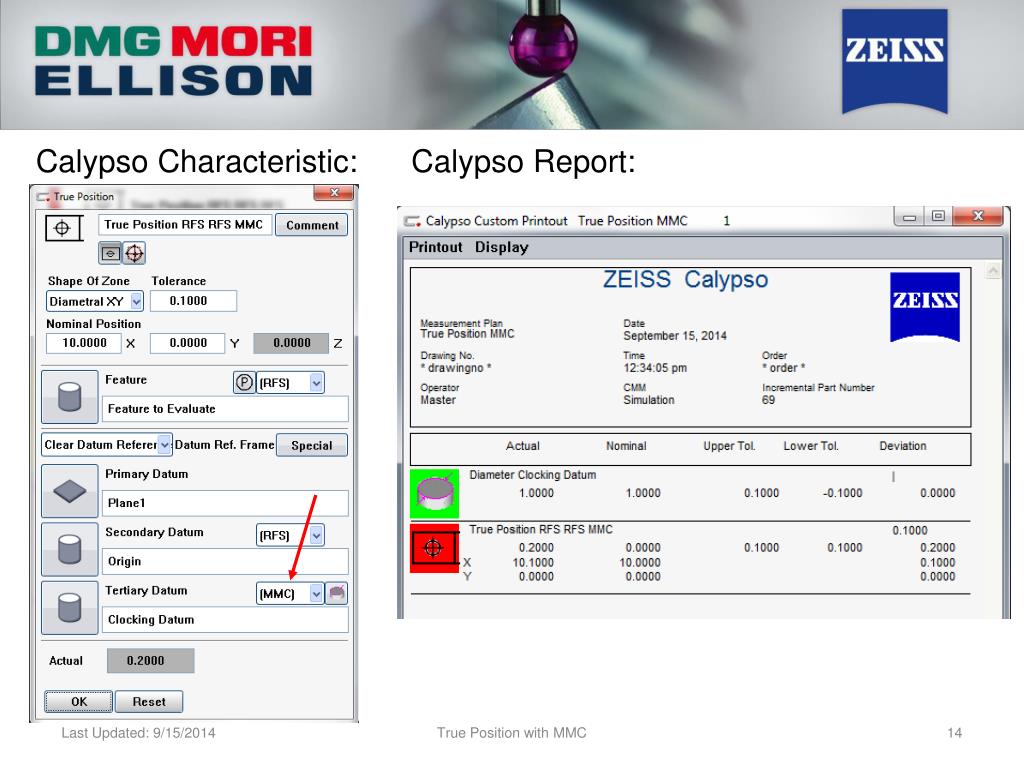The width and height of the screenshot is (1024, 768).
Task: Open the Feature RFS modifier dropdown
Action: (290, 383)
